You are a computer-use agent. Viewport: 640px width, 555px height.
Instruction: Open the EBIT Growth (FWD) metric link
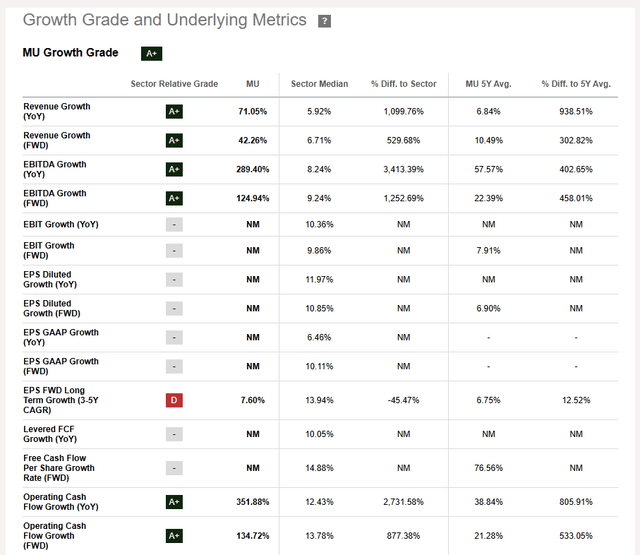(x=49, y=251)
